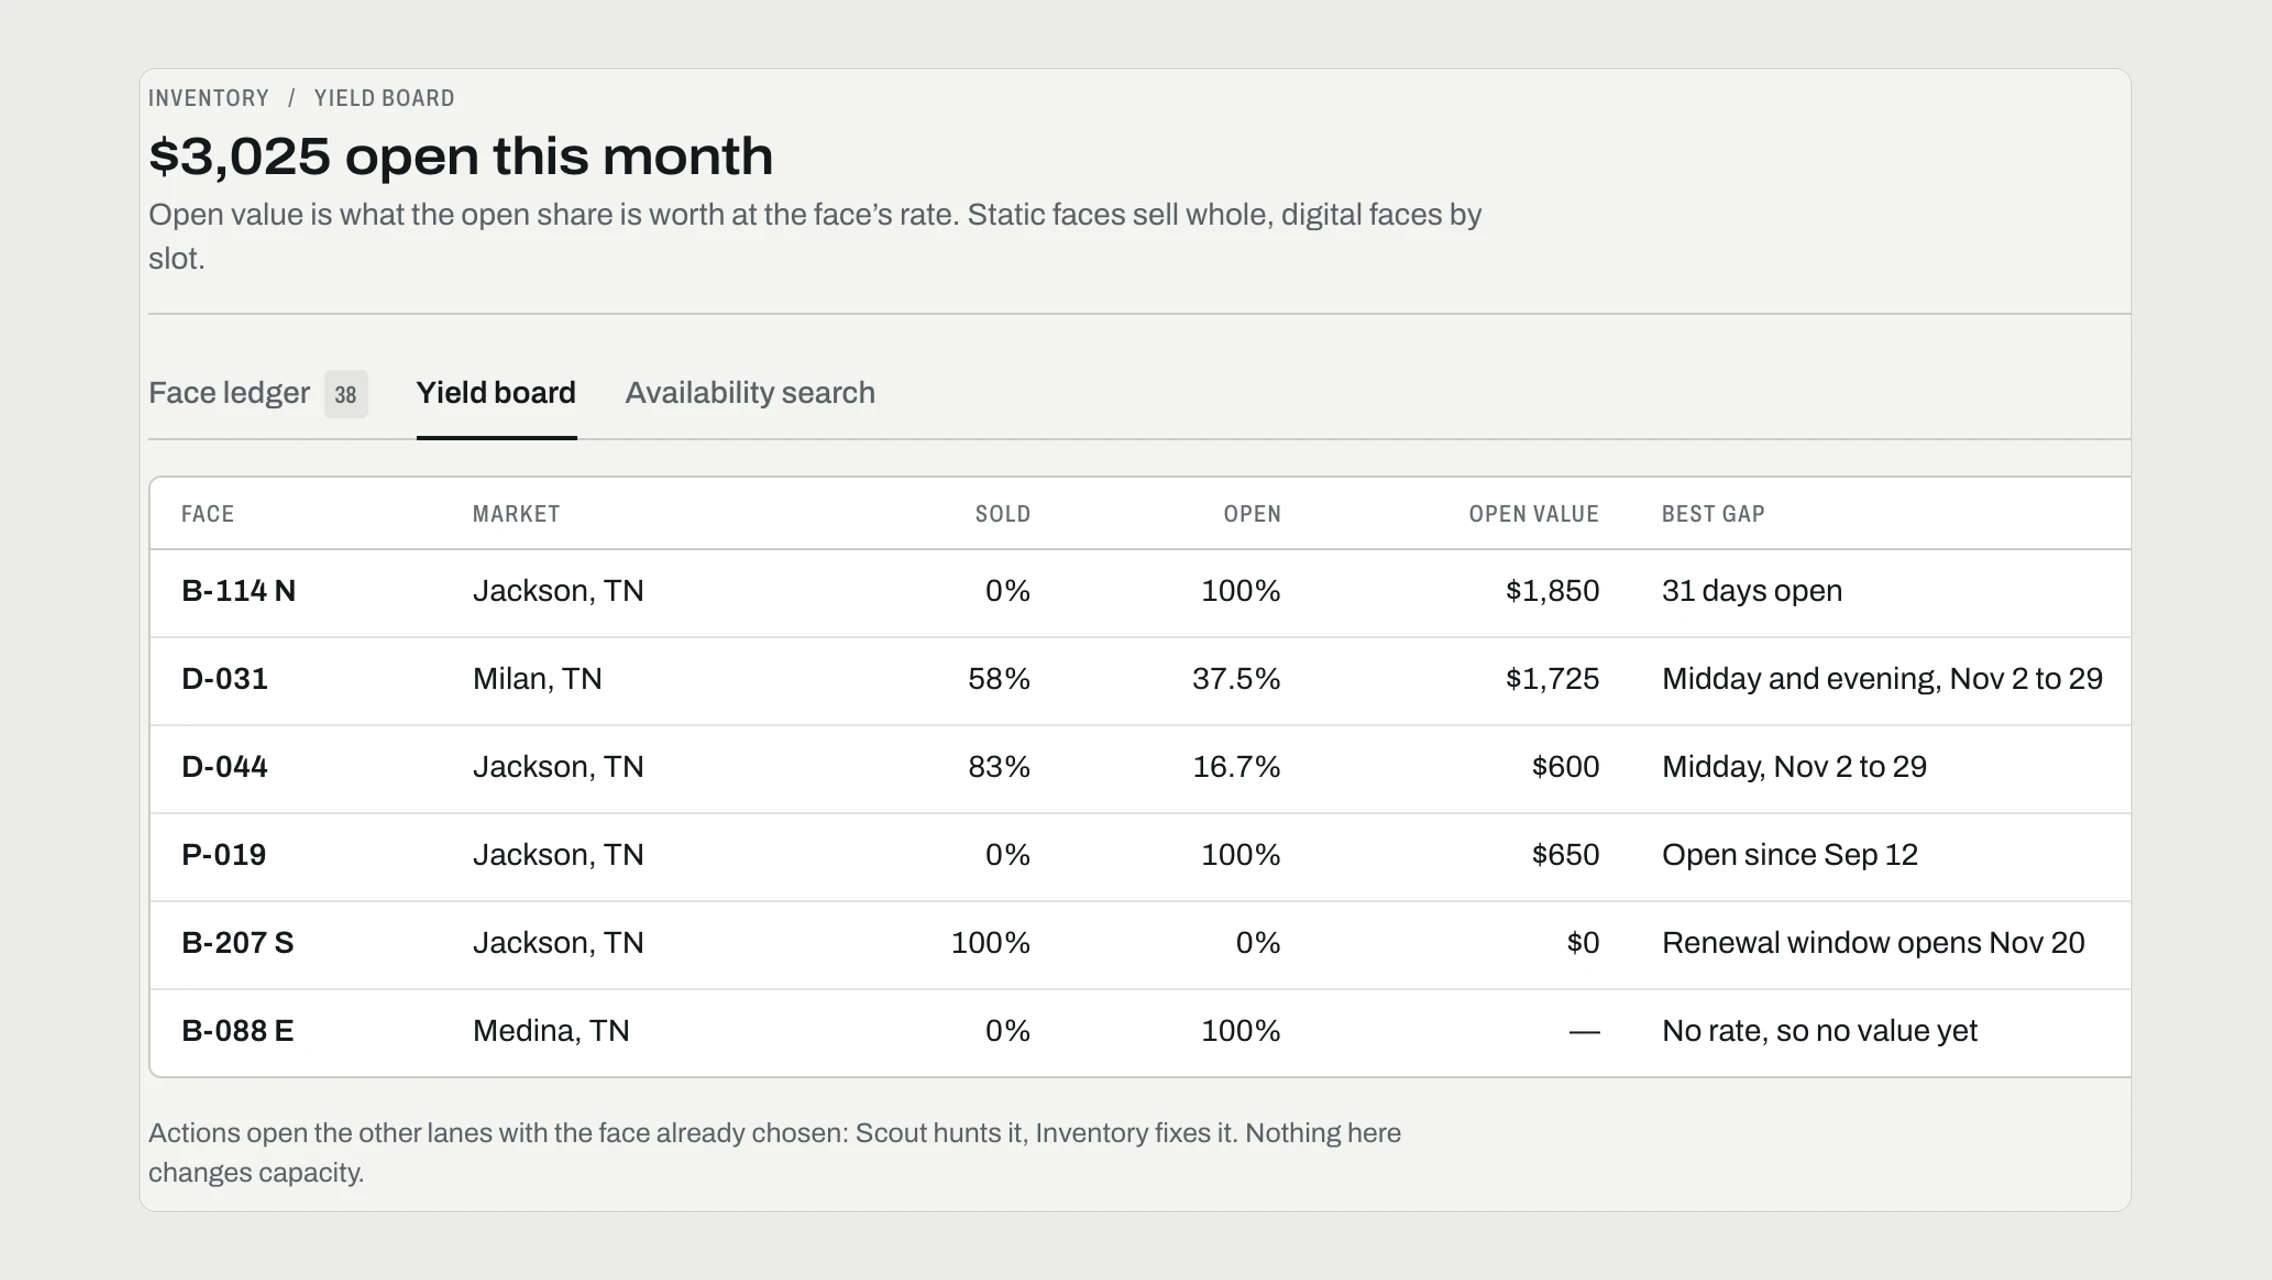This screenshot has height=1280, width=2272.
Task: Click the 58% sold value
Action: click(999, 679)
